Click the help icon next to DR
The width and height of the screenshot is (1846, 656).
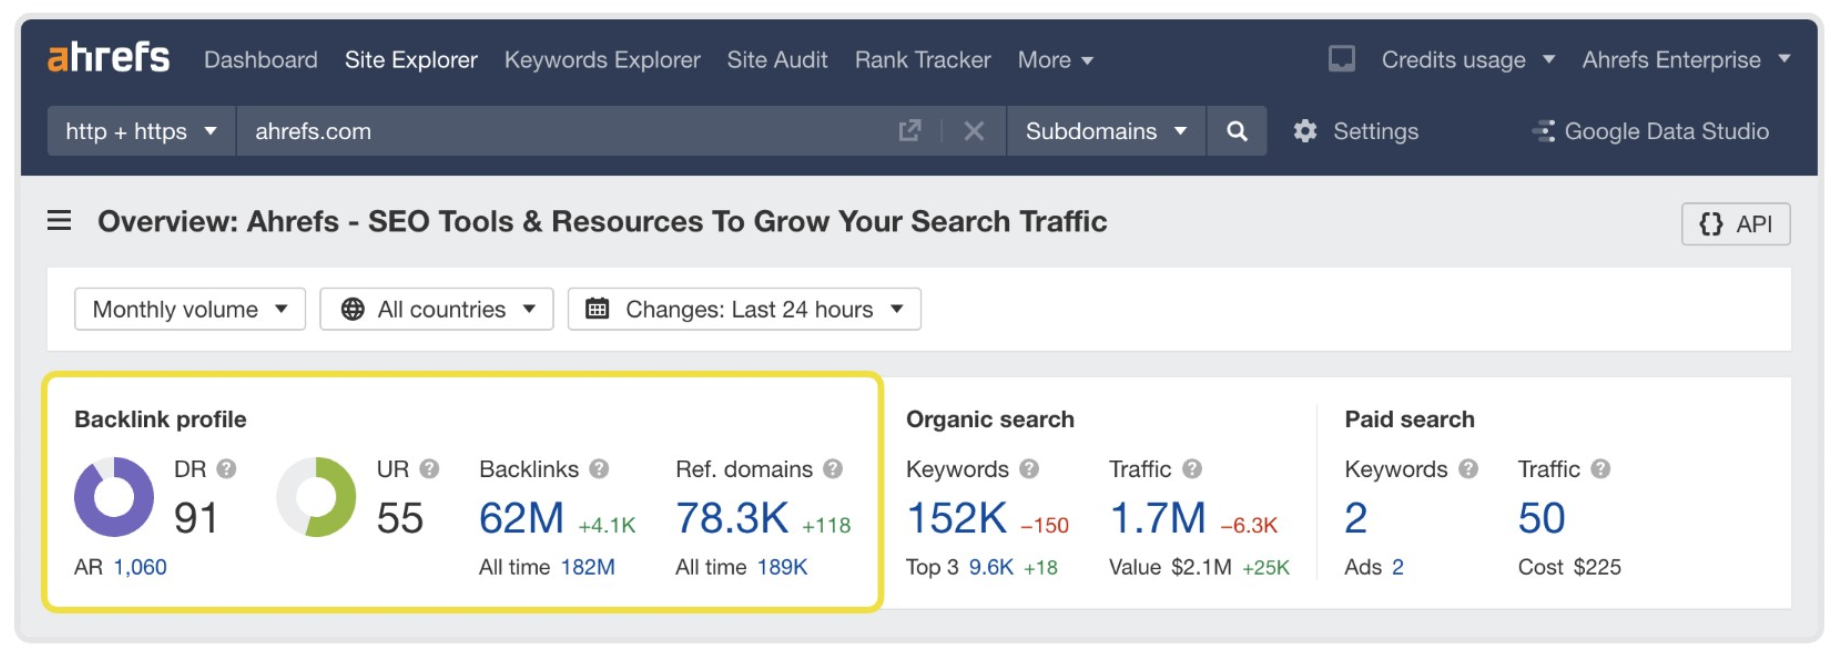(x=227, y=469)
